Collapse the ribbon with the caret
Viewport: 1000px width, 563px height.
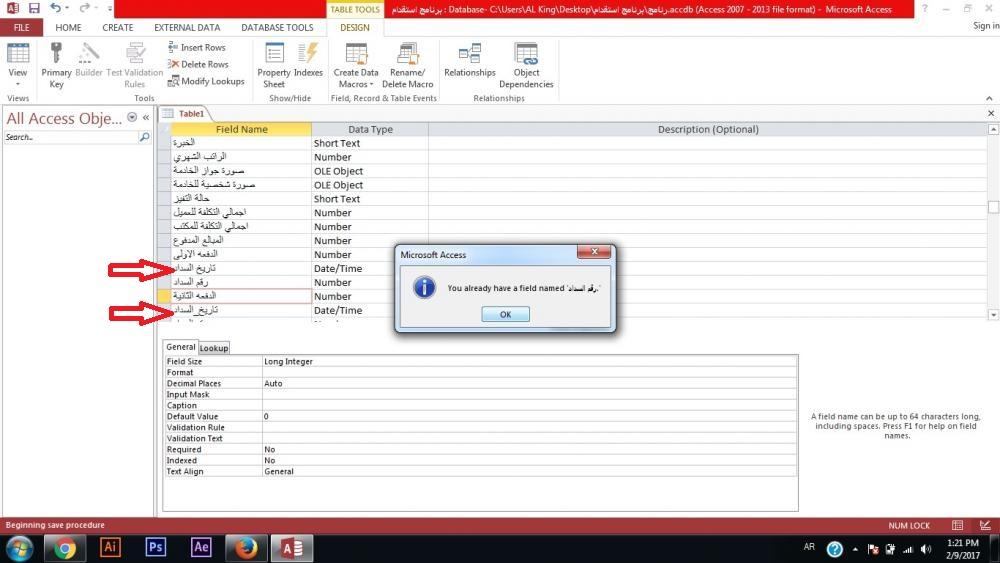coord(989,98)
